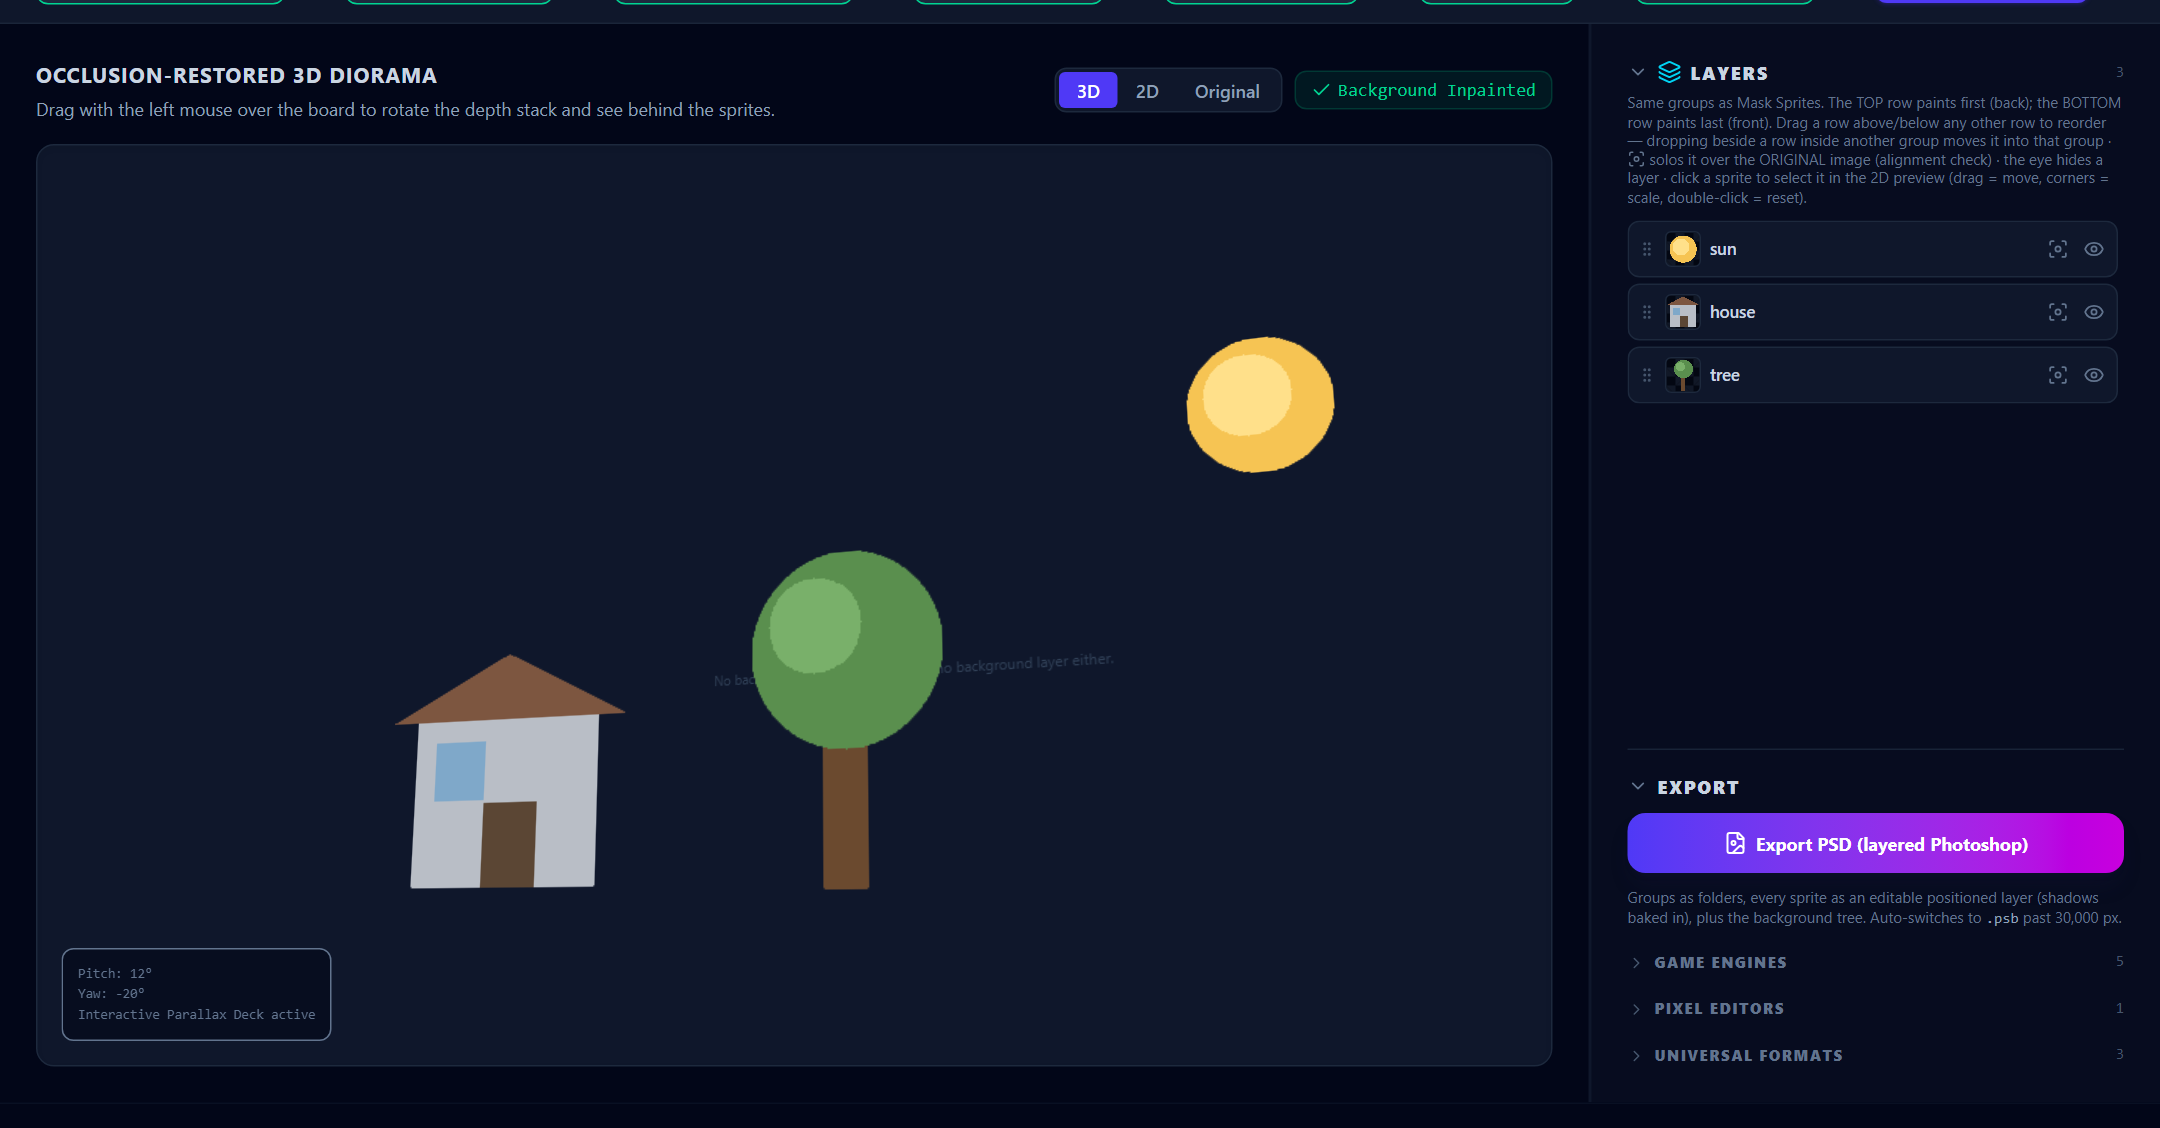
Task: Click Export PSD (layered Photoshop) button
Action: click(1875, 843)
